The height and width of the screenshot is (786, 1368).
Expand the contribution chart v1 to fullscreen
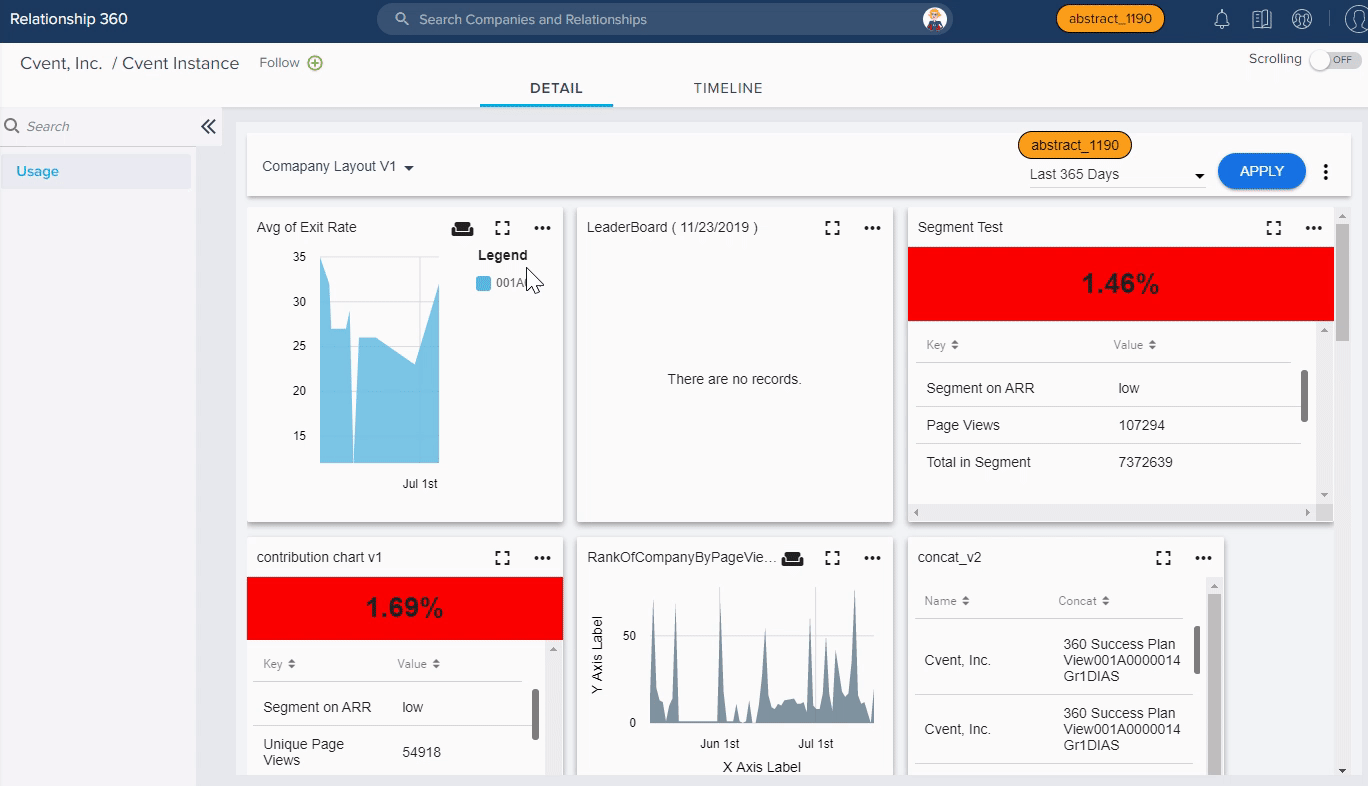pyautogui.click(x=502, y=558)
